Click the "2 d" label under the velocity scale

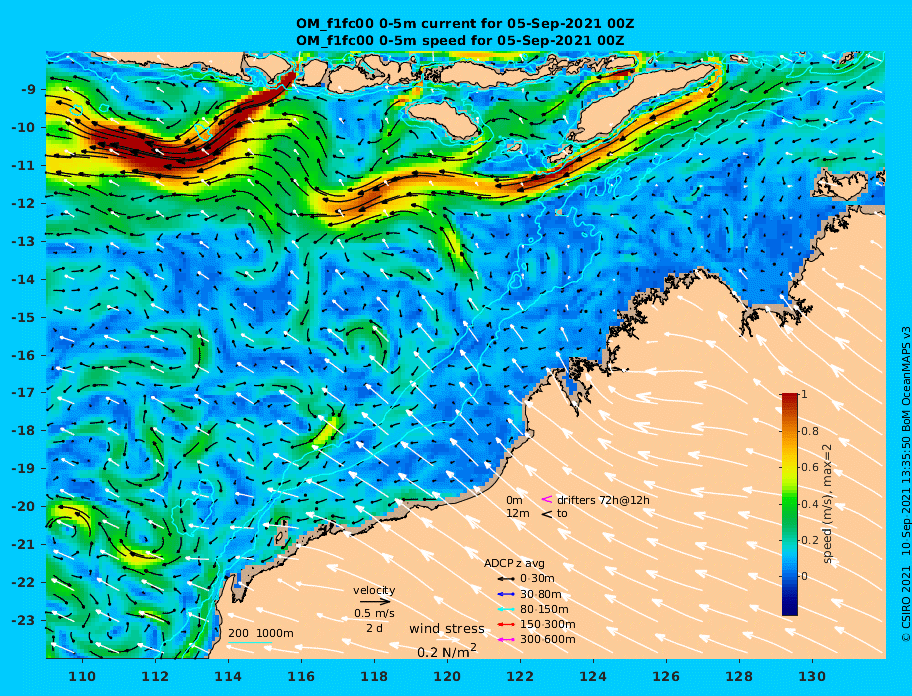[375, 629]
